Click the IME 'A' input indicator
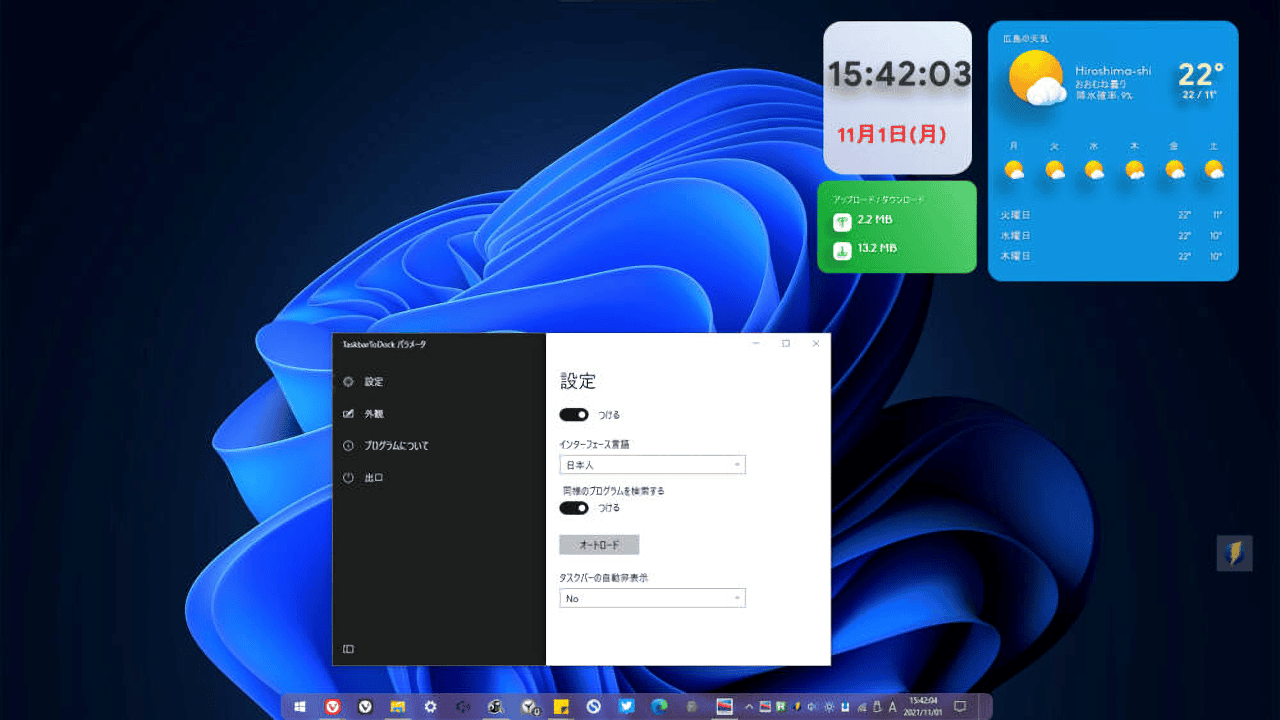 point(893,706)
